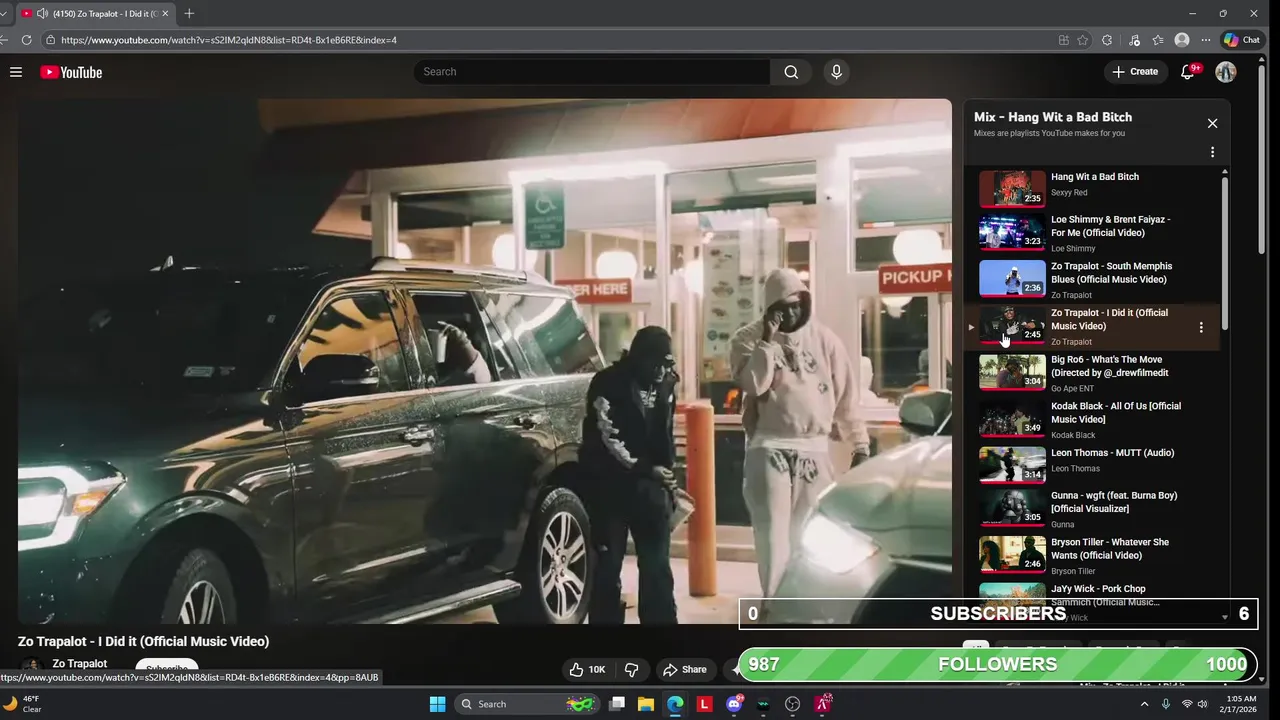The width and height of the screenshot is (1280, 720).
Task: Open volume settings in system tray
Action: [1202, 704]
